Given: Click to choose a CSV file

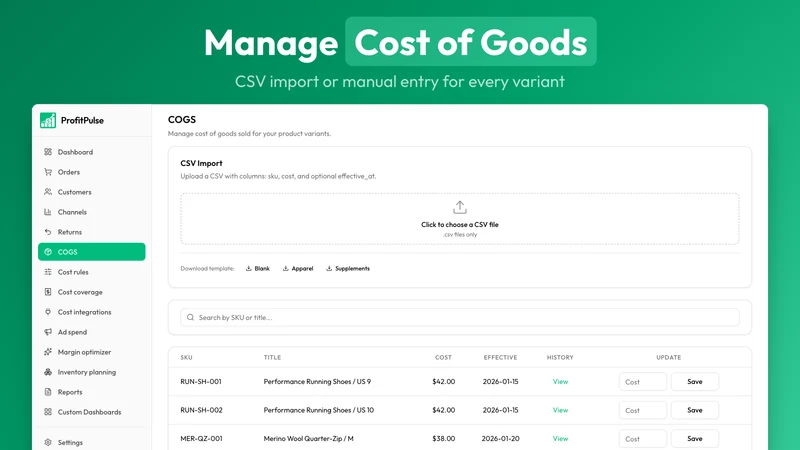Looking at the screenshot, I should pos(460,219).
